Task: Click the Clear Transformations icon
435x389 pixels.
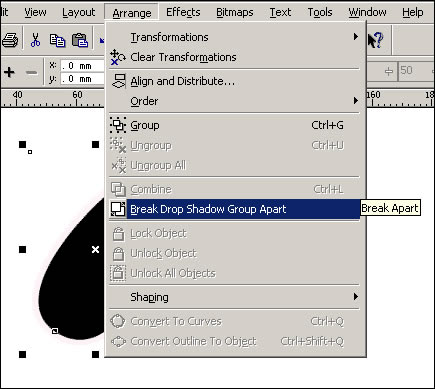Action: (x=118, y=57)
